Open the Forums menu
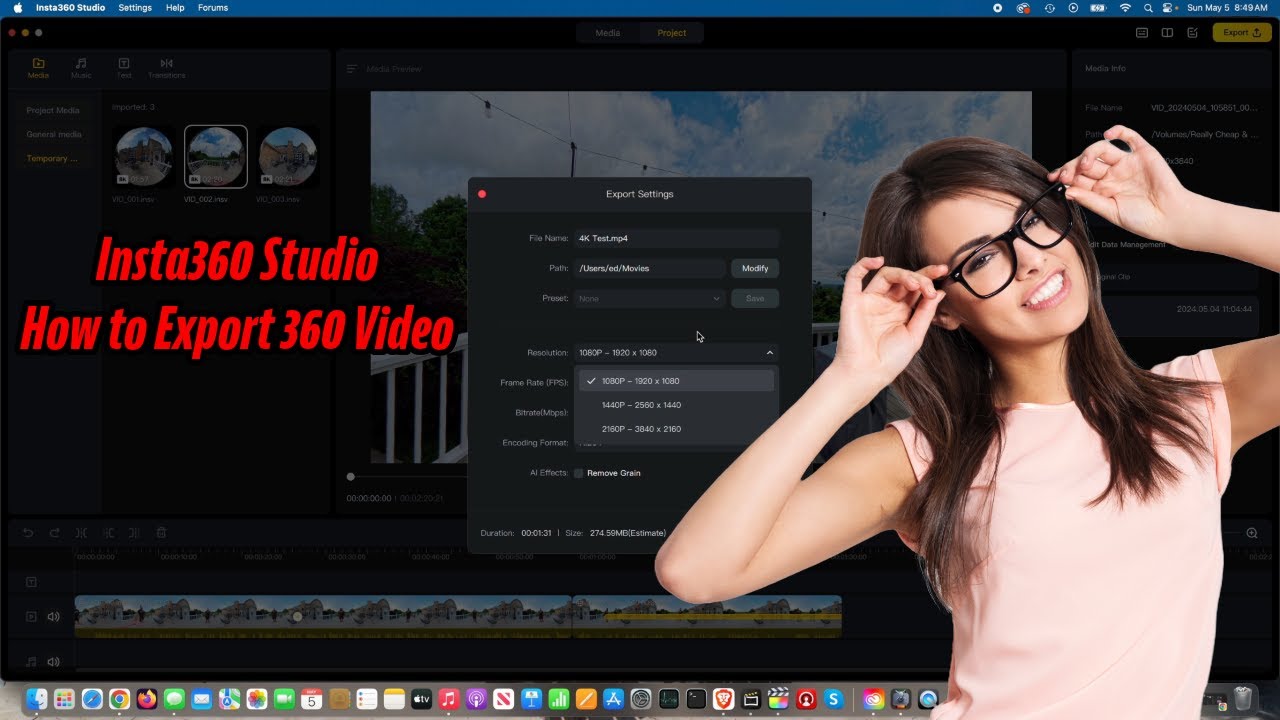 pos(213,7)
